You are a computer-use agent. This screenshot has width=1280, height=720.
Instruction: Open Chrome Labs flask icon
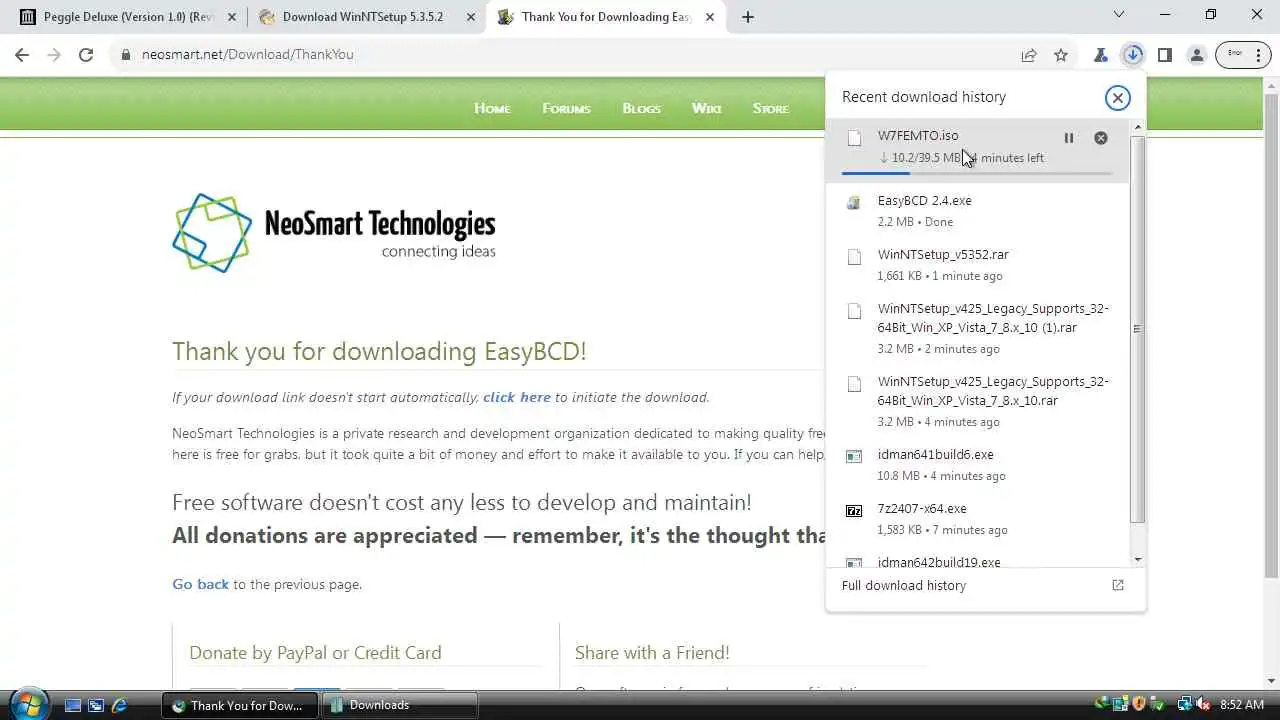[x=1100, y=55]
